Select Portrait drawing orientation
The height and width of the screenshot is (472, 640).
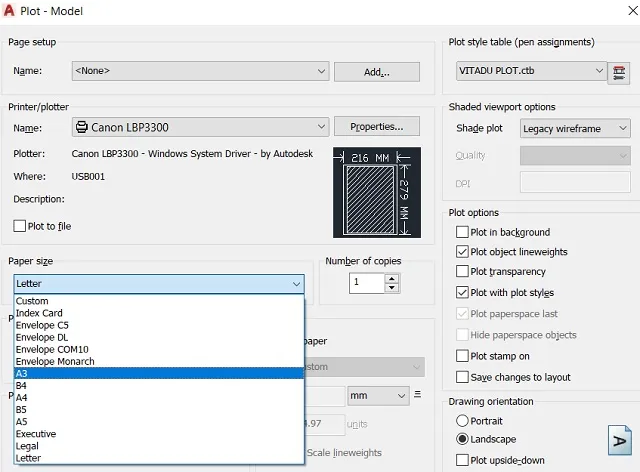coord(462,421)
